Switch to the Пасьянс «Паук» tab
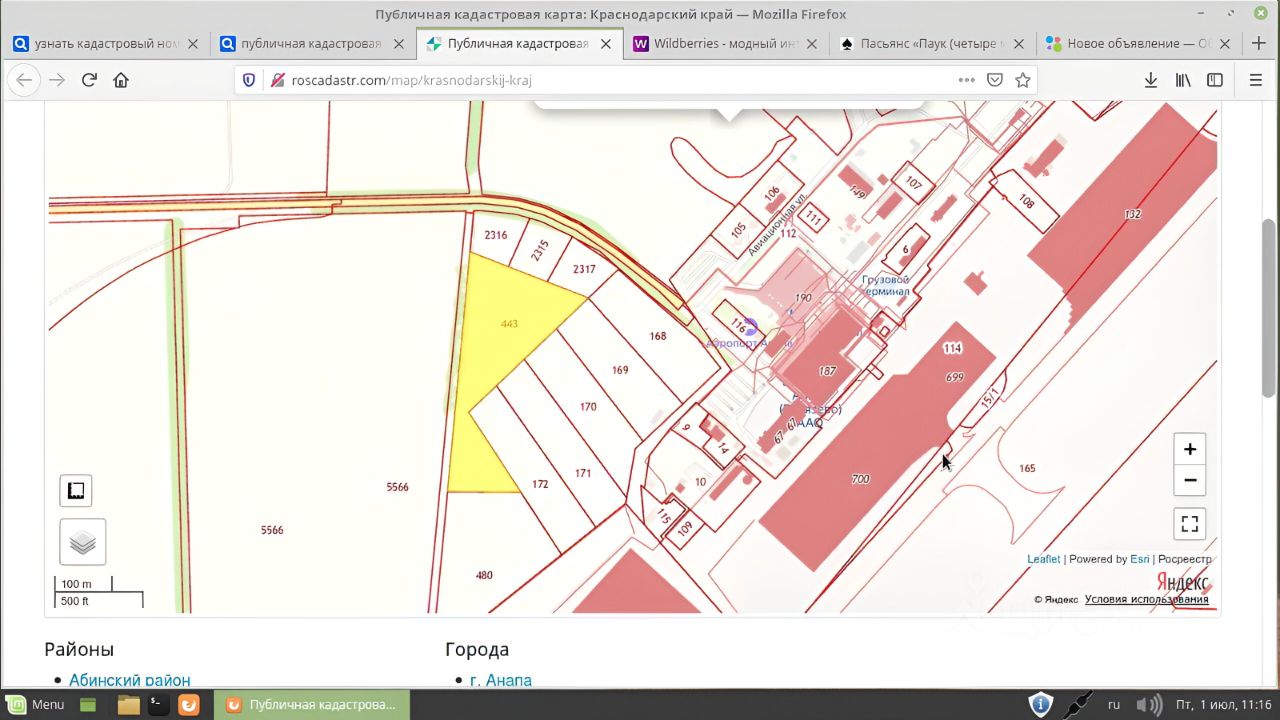This screenshot has height=720, width=1280. click(x=920, y=44)
